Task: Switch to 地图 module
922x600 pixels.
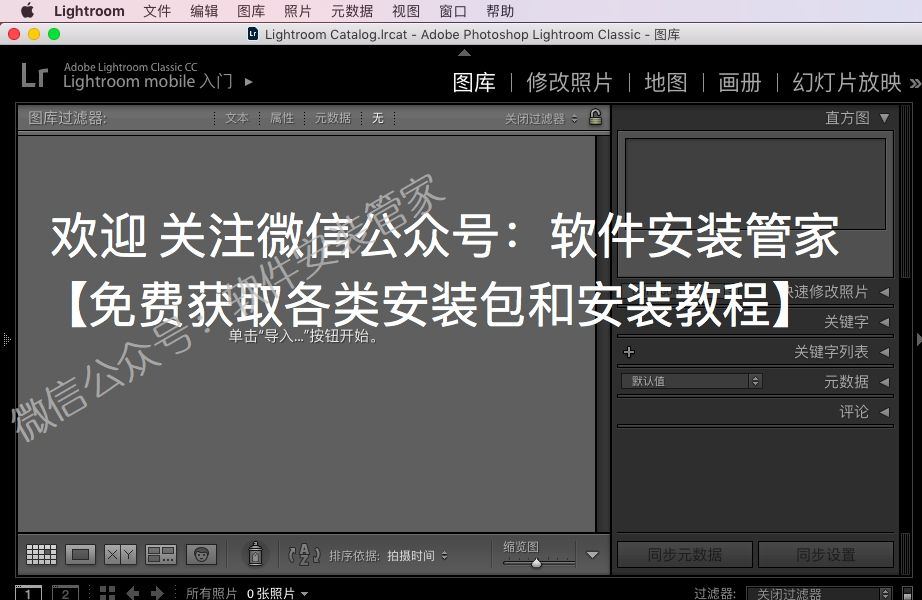Action: point(666,82)
